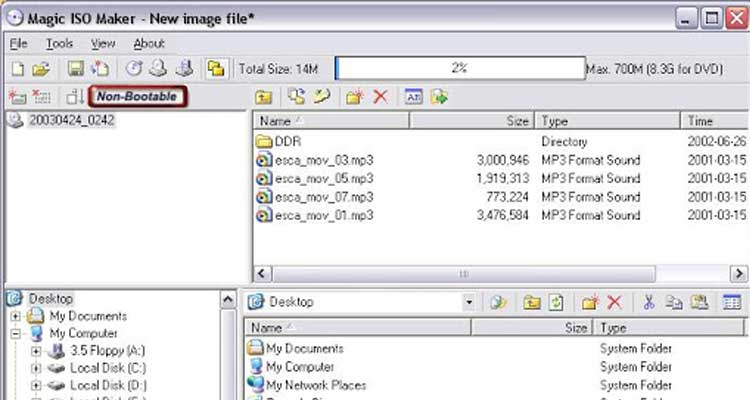Open an existing image file
The image size is (750, 400).
click(41, 69)
